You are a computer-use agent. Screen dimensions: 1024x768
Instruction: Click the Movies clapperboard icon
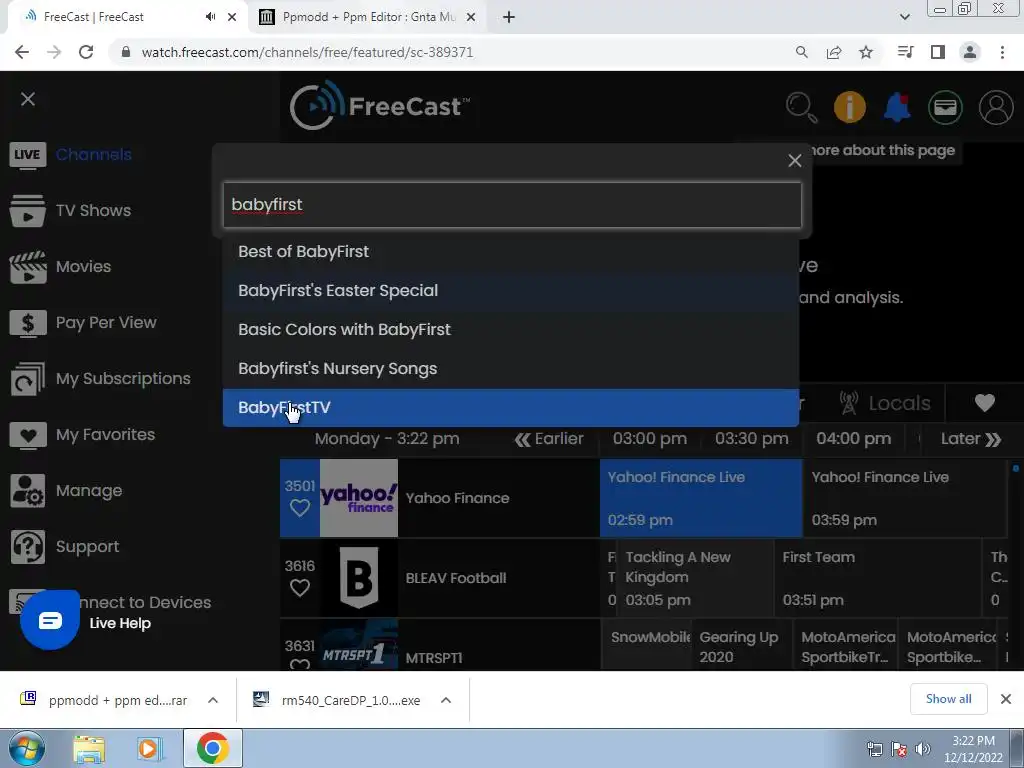[x=27, y=267]
